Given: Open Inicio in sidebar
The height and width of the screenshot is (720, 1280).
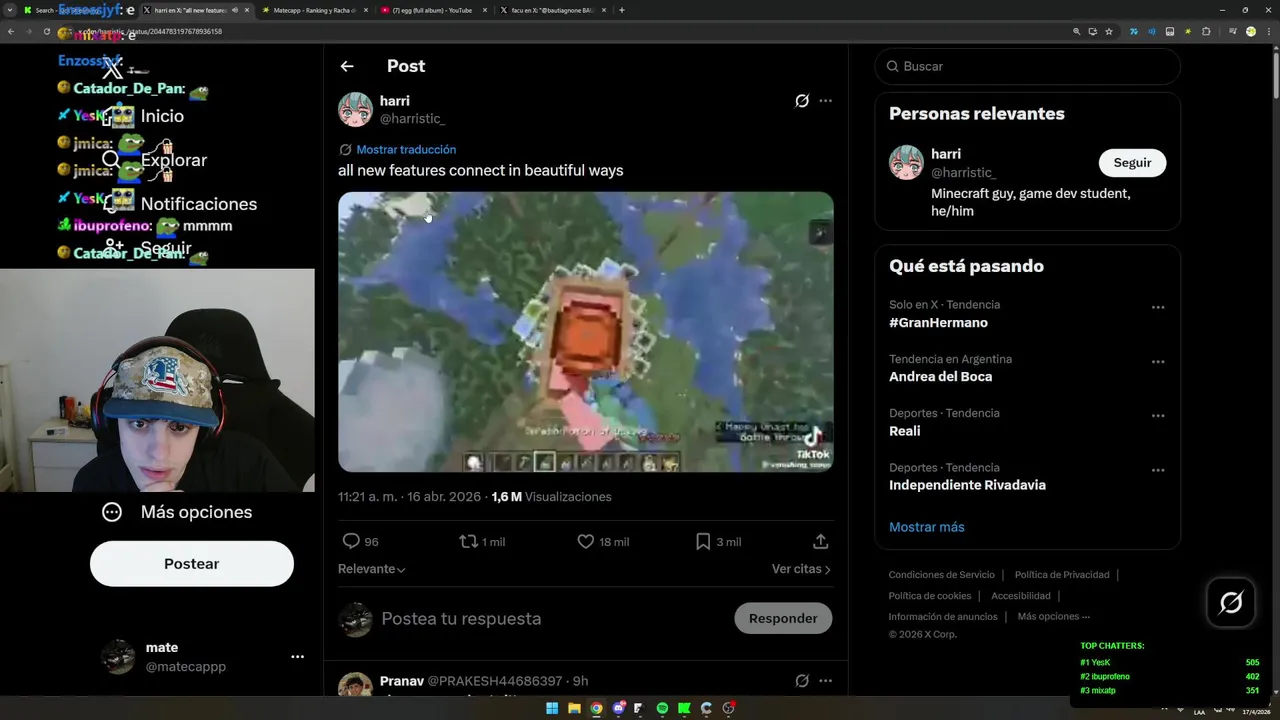Looking at the screenshot, I should [x=162, y=116].
